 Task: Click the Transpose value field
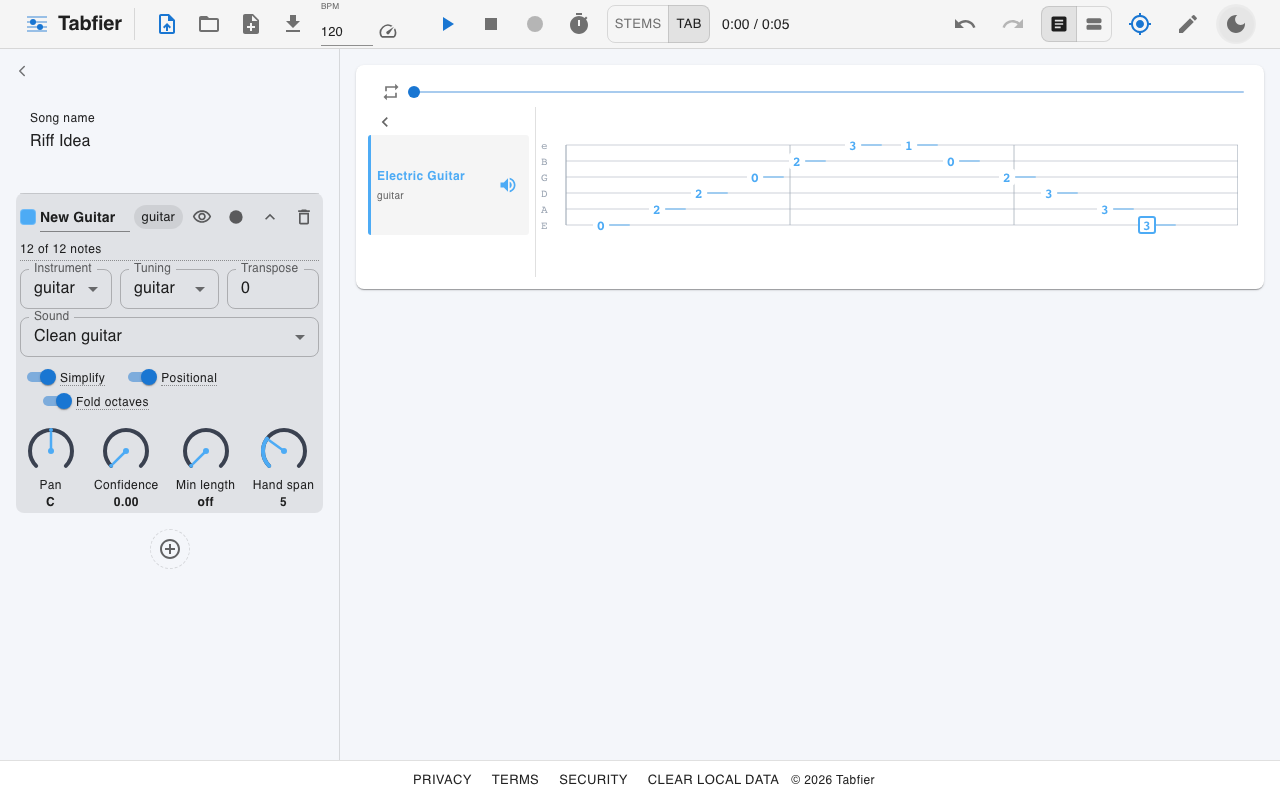click(273, 288)
